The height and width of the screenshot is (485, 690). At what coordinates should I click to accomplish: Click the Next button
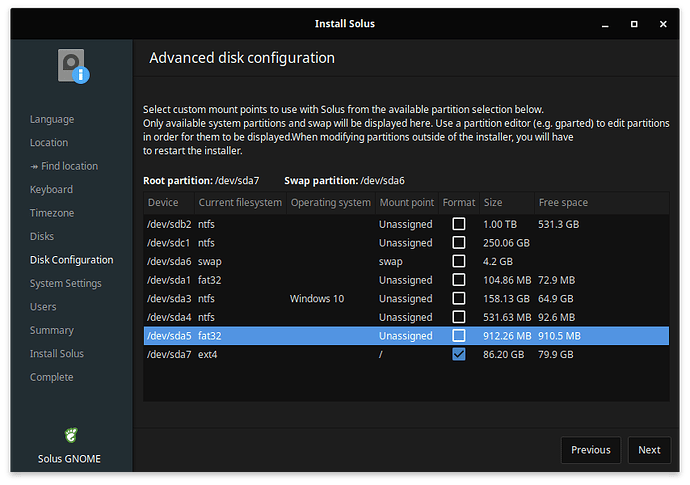point(649,450)
